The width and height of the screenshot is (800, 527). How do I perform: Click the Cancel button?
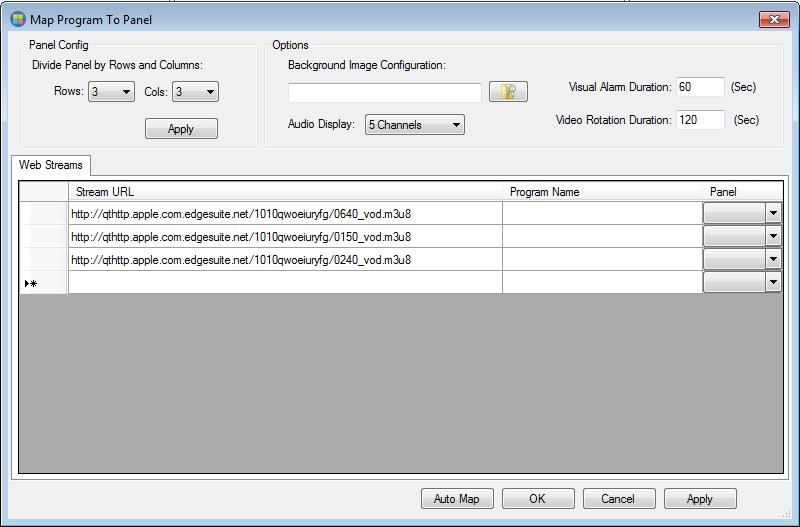tap(618, 499)
